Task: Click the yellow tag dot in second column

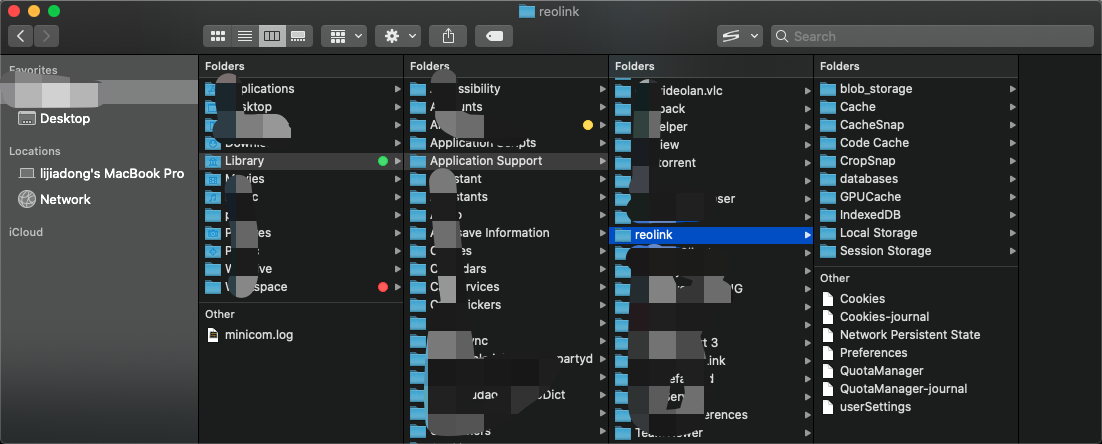Action: tap(588, 125)
